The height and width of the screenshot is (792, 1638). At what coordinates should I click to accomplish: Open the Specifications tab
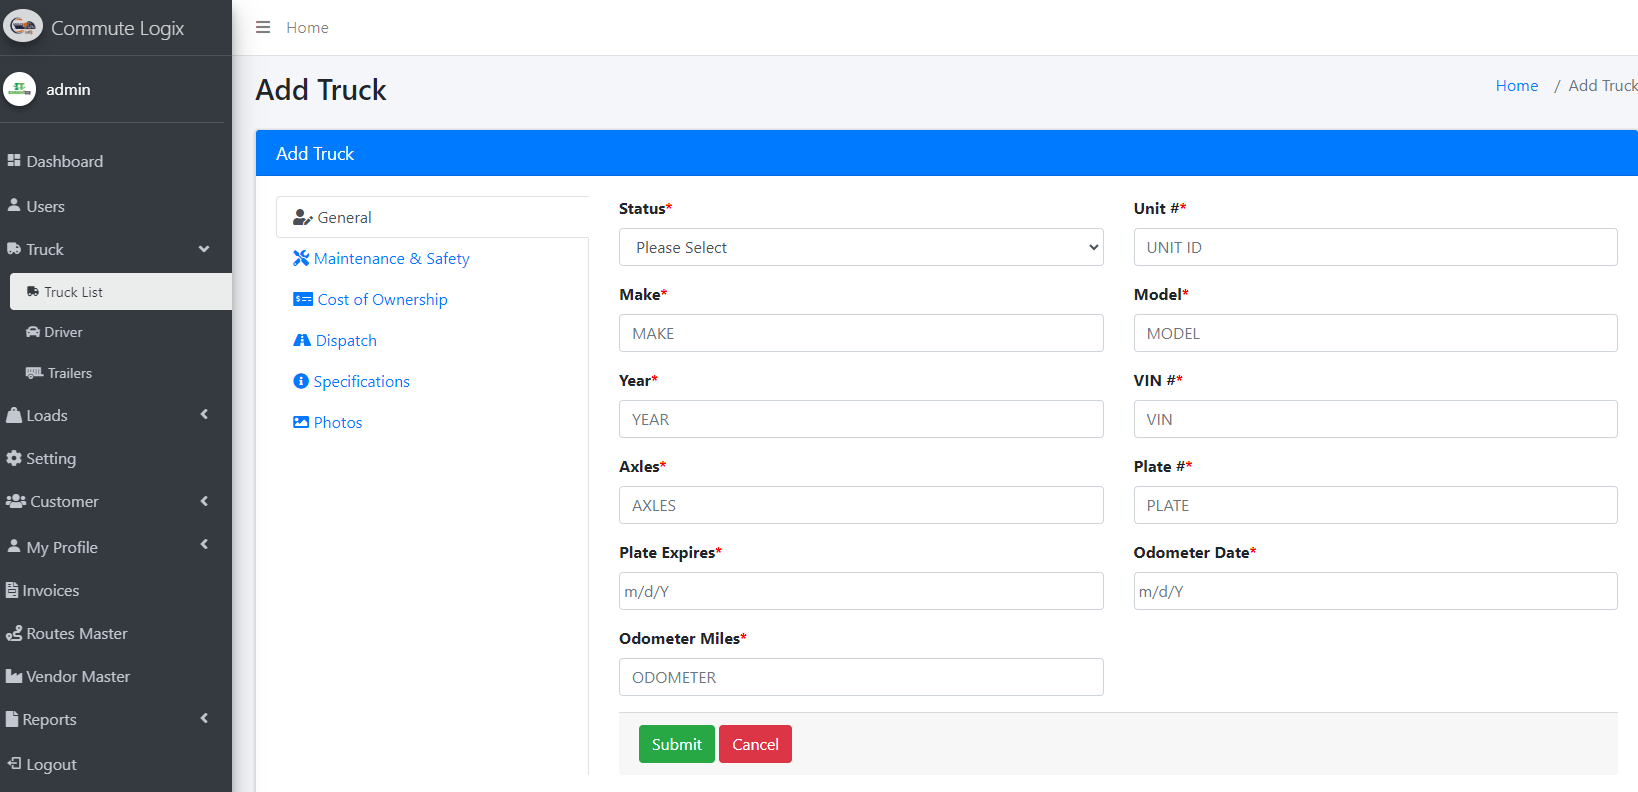361,381
